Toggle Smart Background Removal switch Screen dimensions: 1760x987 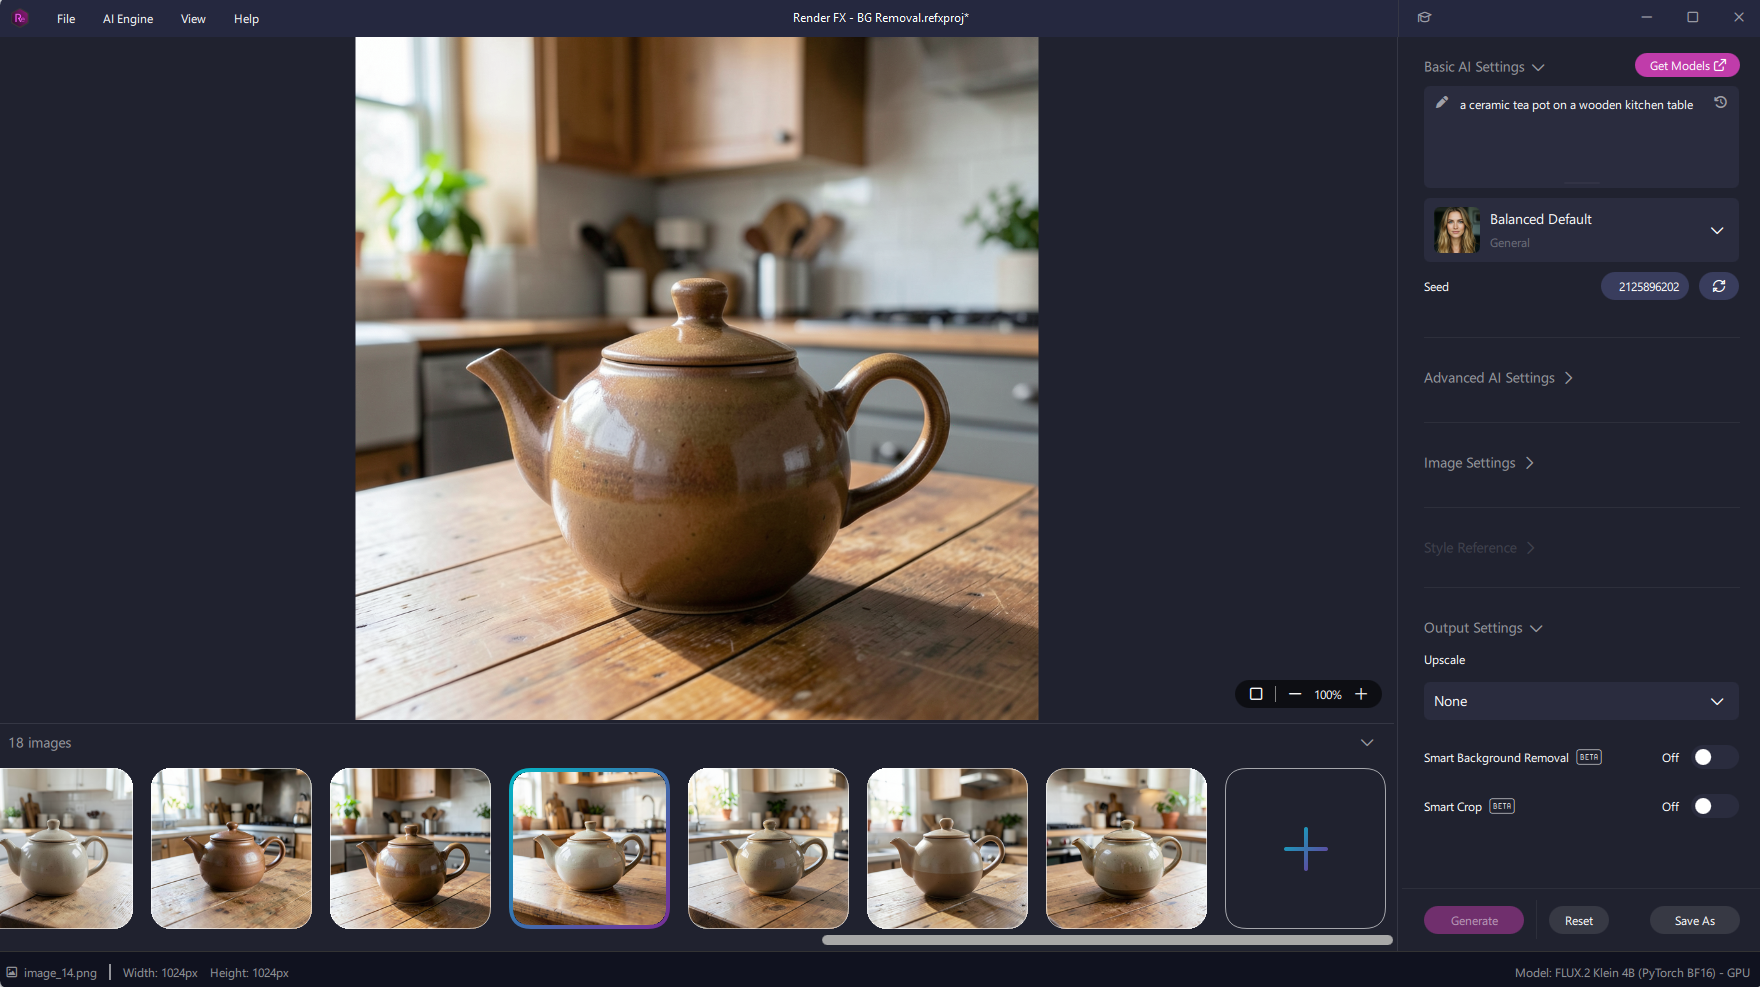(x=1715, y=757)
